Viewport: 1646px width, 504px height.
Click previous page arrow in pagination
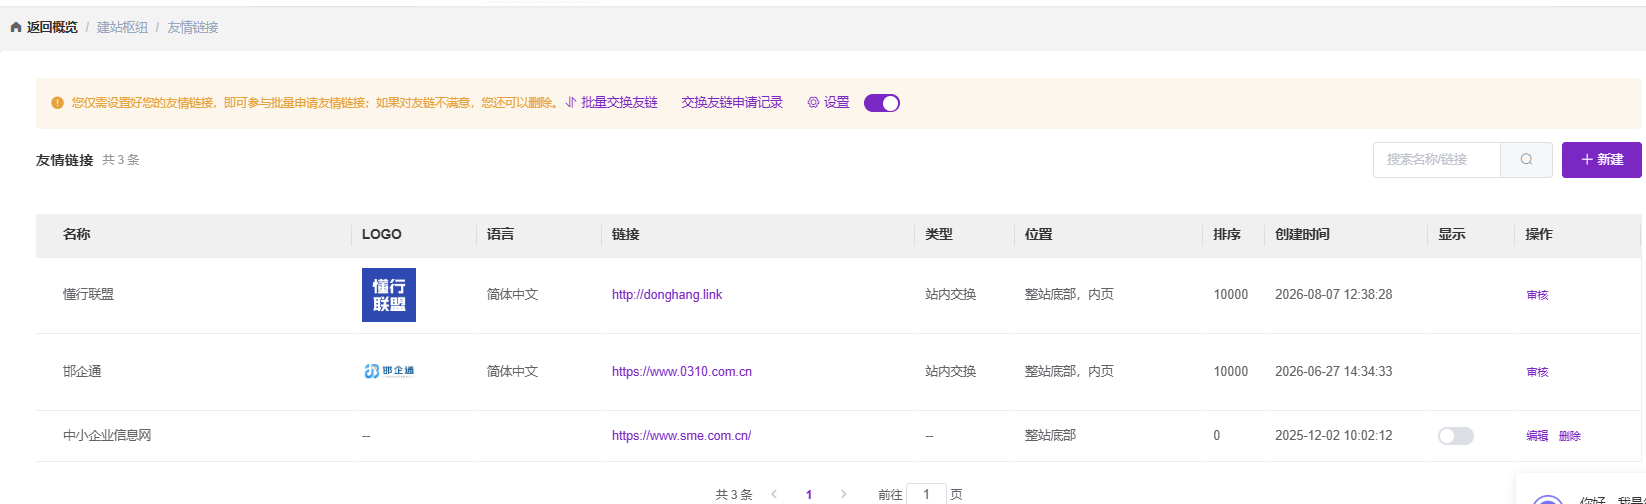(774, 494)
